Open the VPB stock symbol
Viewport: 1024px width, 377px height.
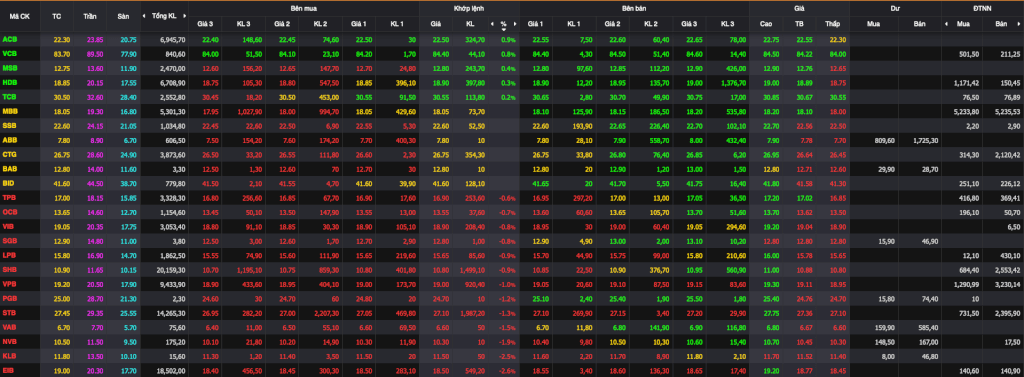tap(10, 284)
